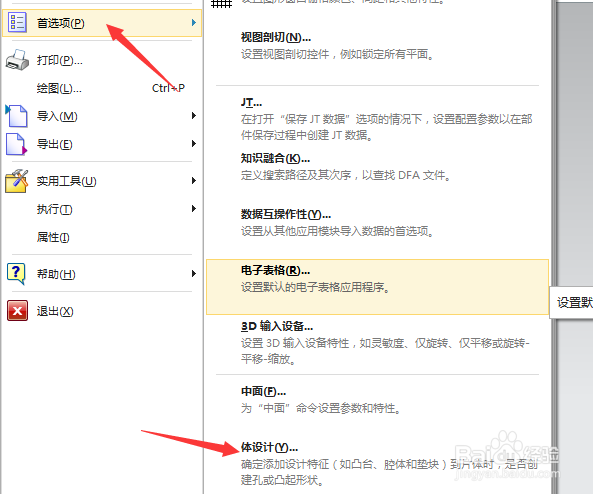Expand the 帮助(H) submenu arrow
The width and height of the screenshot is (593, 494).
pos(194,273)
